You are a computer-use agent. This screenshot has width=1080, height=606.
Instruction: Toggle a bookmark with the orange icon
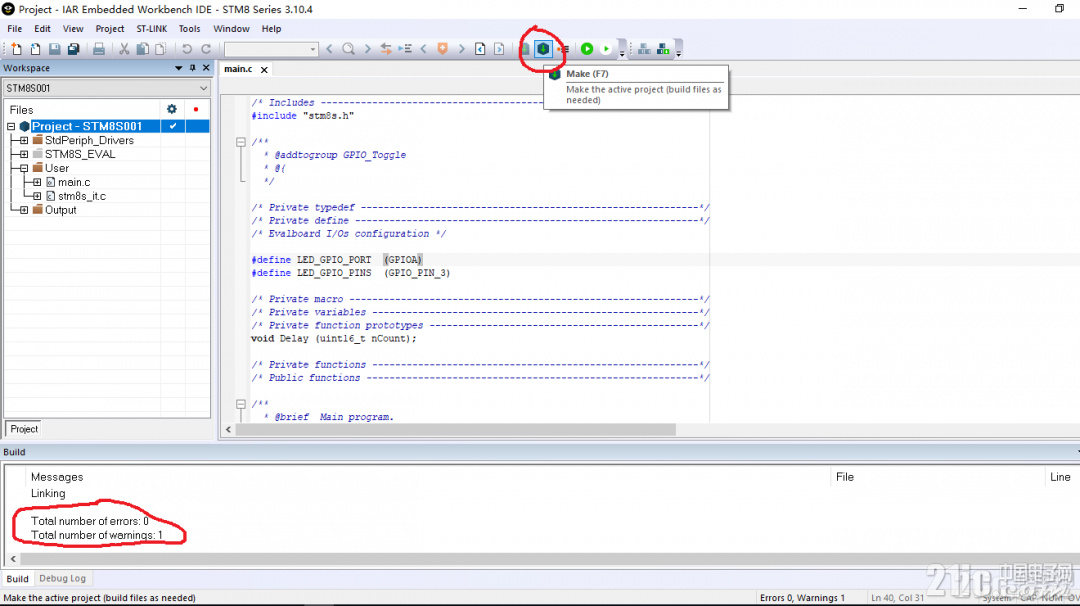click(443, 49)
